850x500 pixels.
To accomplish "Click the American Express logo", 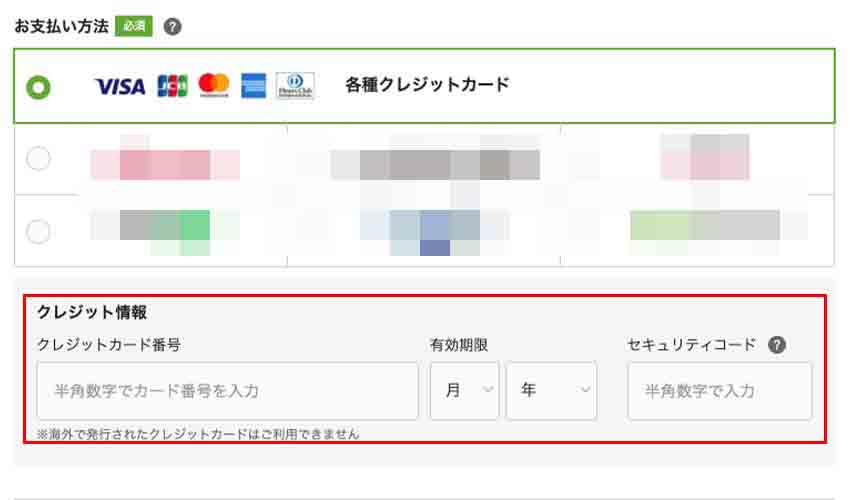I will (x=254, y=86).
